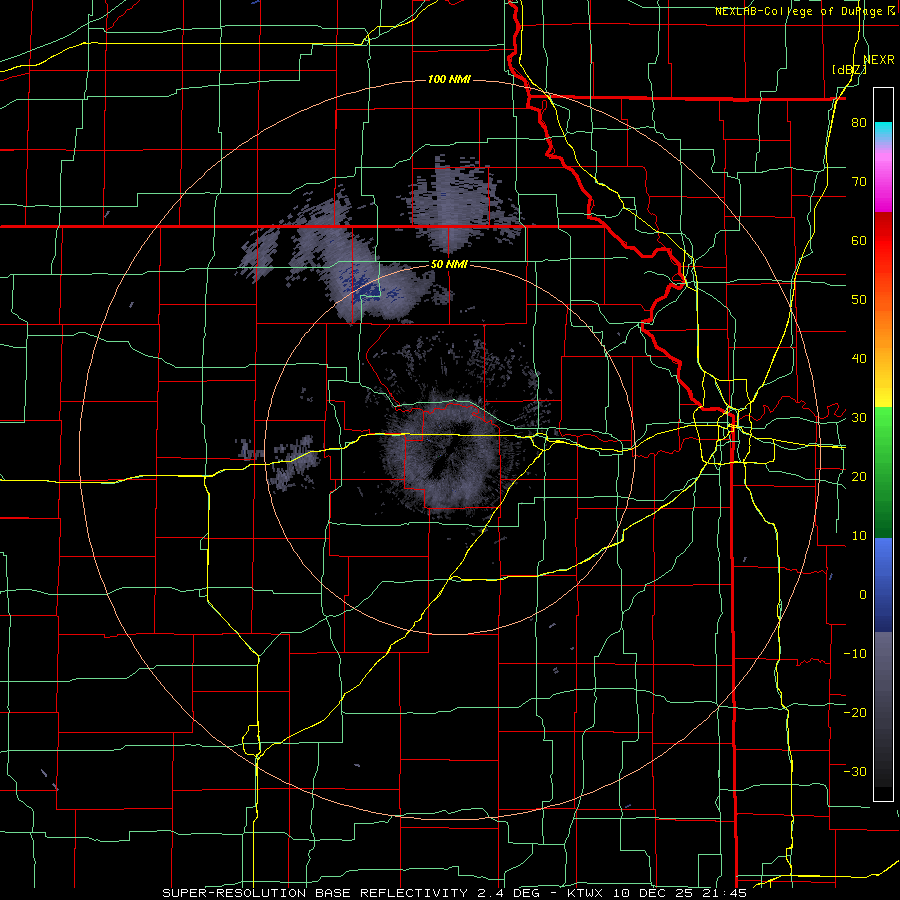Image resolution: width=900 pixels, height=900 pixels.
Task: Click the 10 value on the dBZ scale
Action: 859,536
